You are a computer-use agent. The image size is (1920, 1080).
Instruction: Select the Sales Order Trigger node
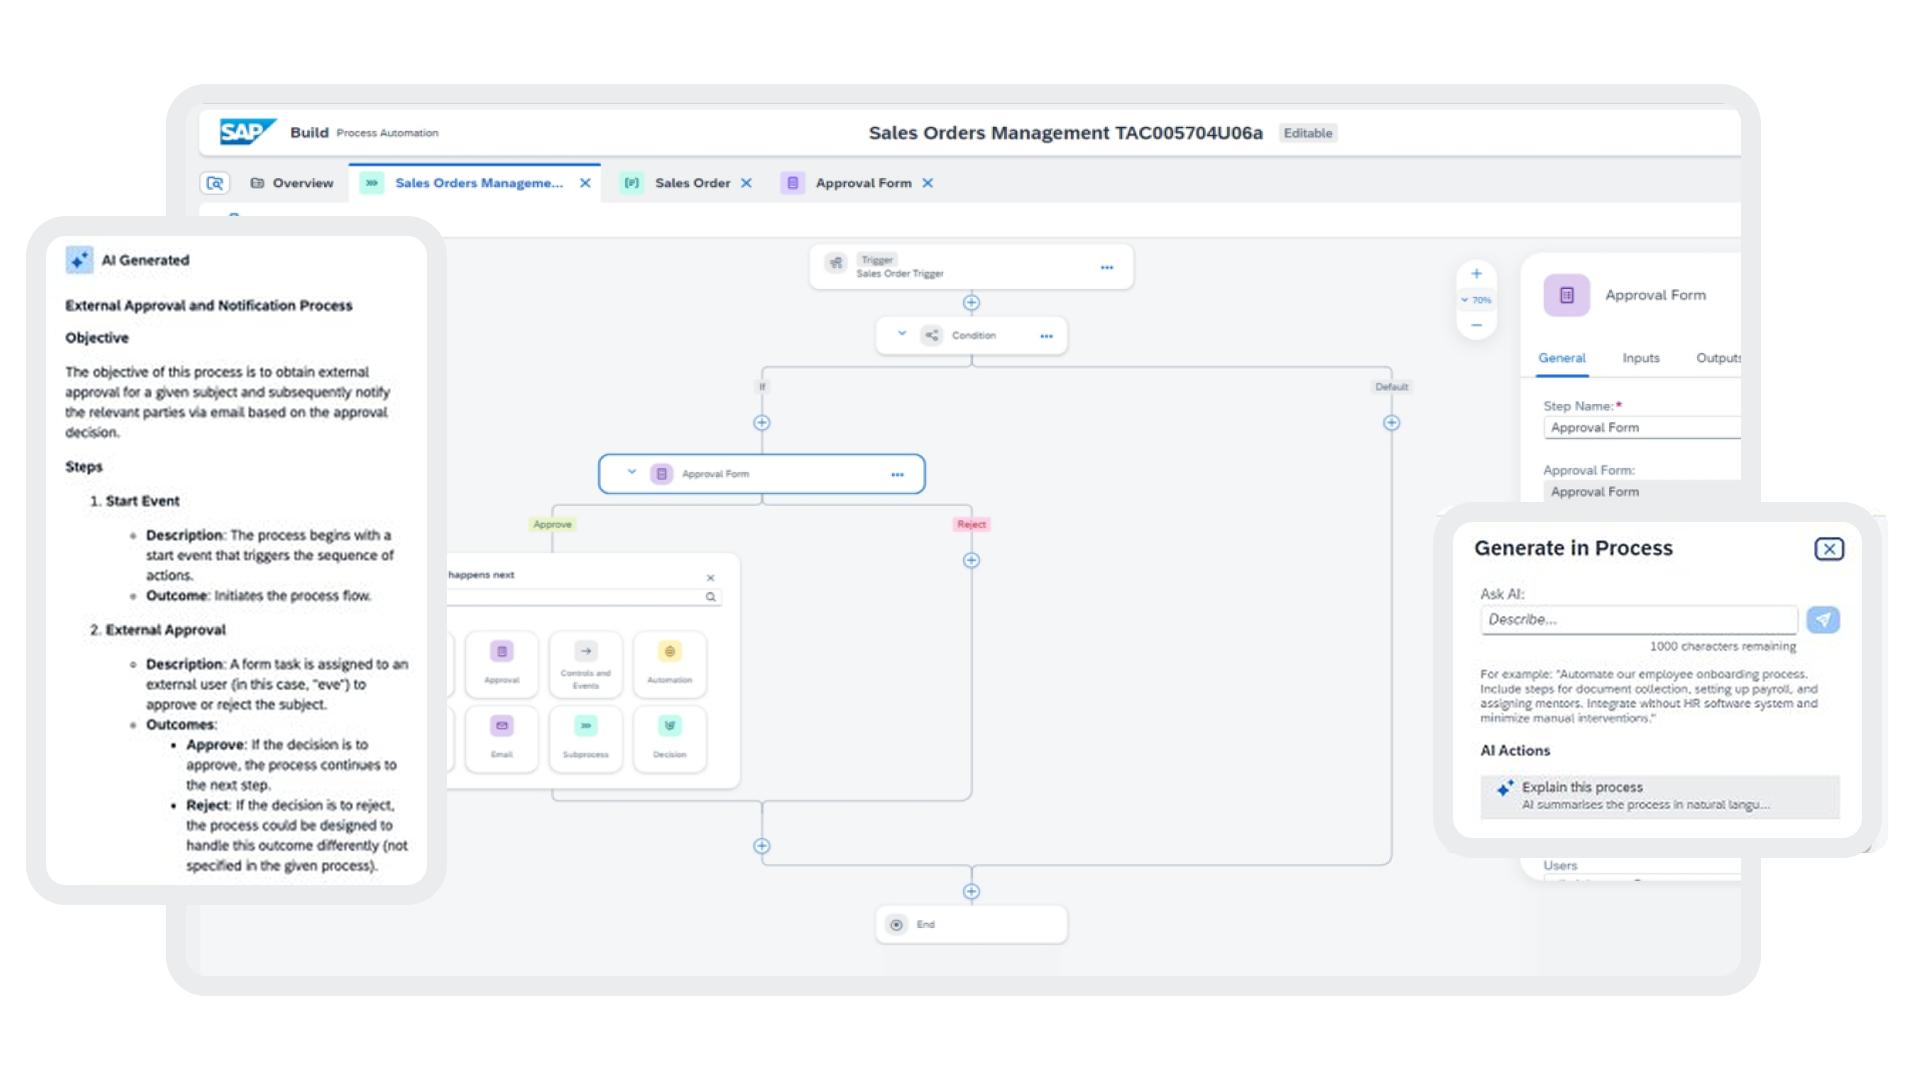tap(971, 267)
